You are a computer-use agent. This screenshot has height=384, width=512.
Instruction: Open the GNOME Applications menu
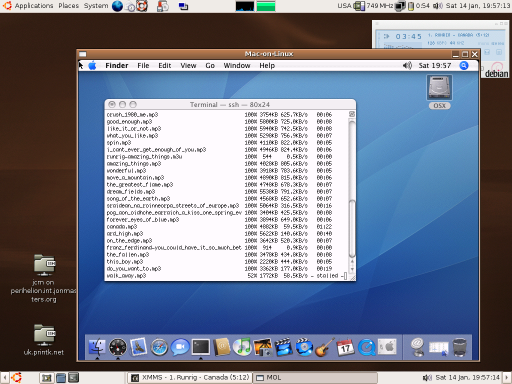tap(29, 6)
